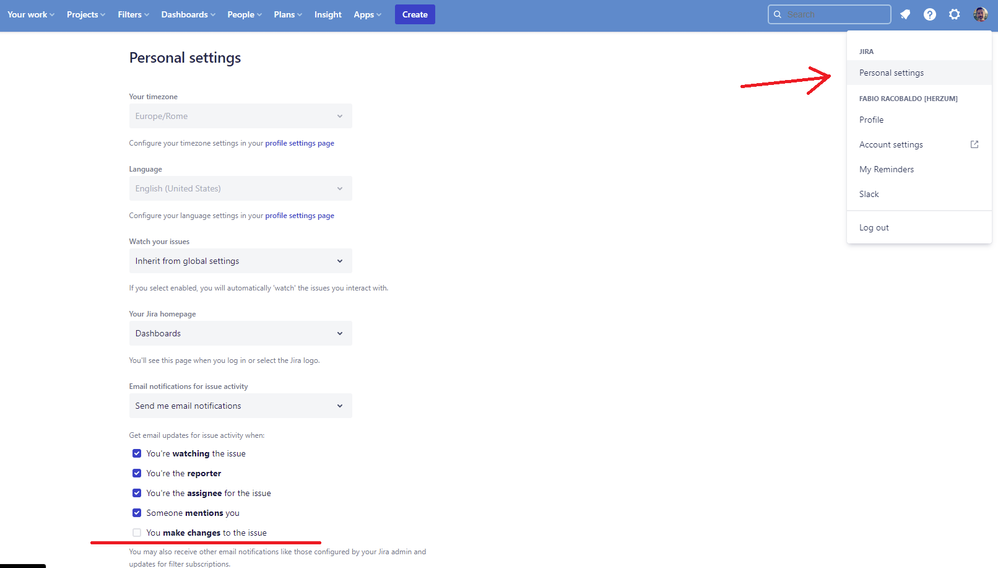The image size is (998, 568).
Task: Uncheck Someone mentions you checkbox
Action: (137, 513)
